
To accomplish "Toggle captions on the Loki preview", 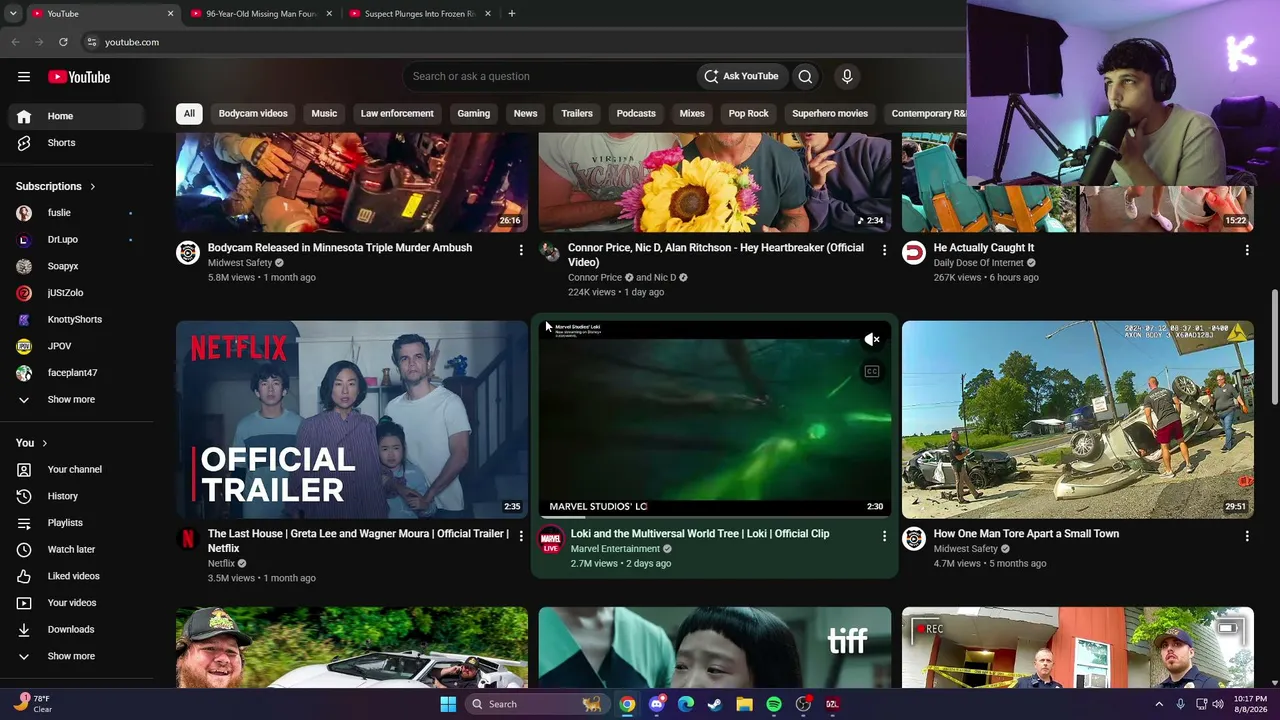I will click(872, 372).
